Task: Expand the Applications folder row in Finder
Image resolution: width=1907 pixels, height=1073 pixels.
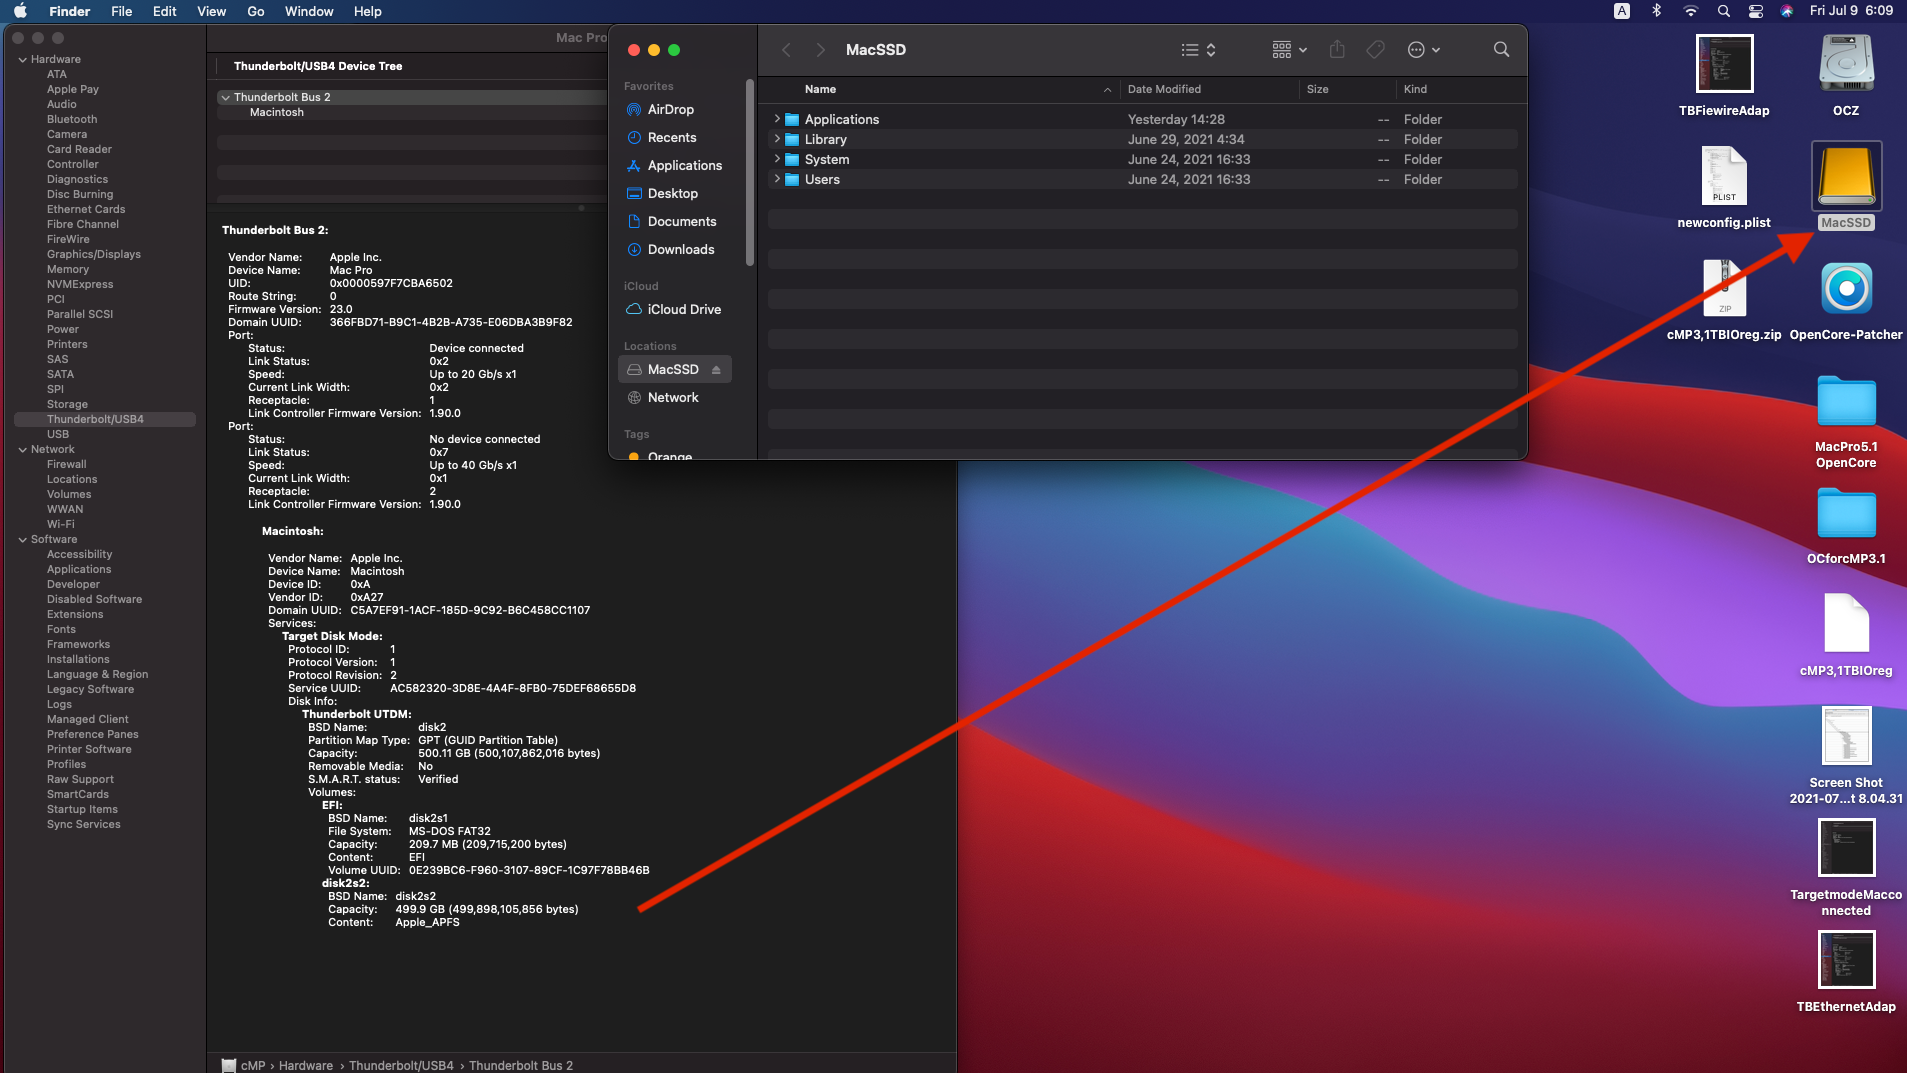Action: pyautogui.click(x=777, y=119)
